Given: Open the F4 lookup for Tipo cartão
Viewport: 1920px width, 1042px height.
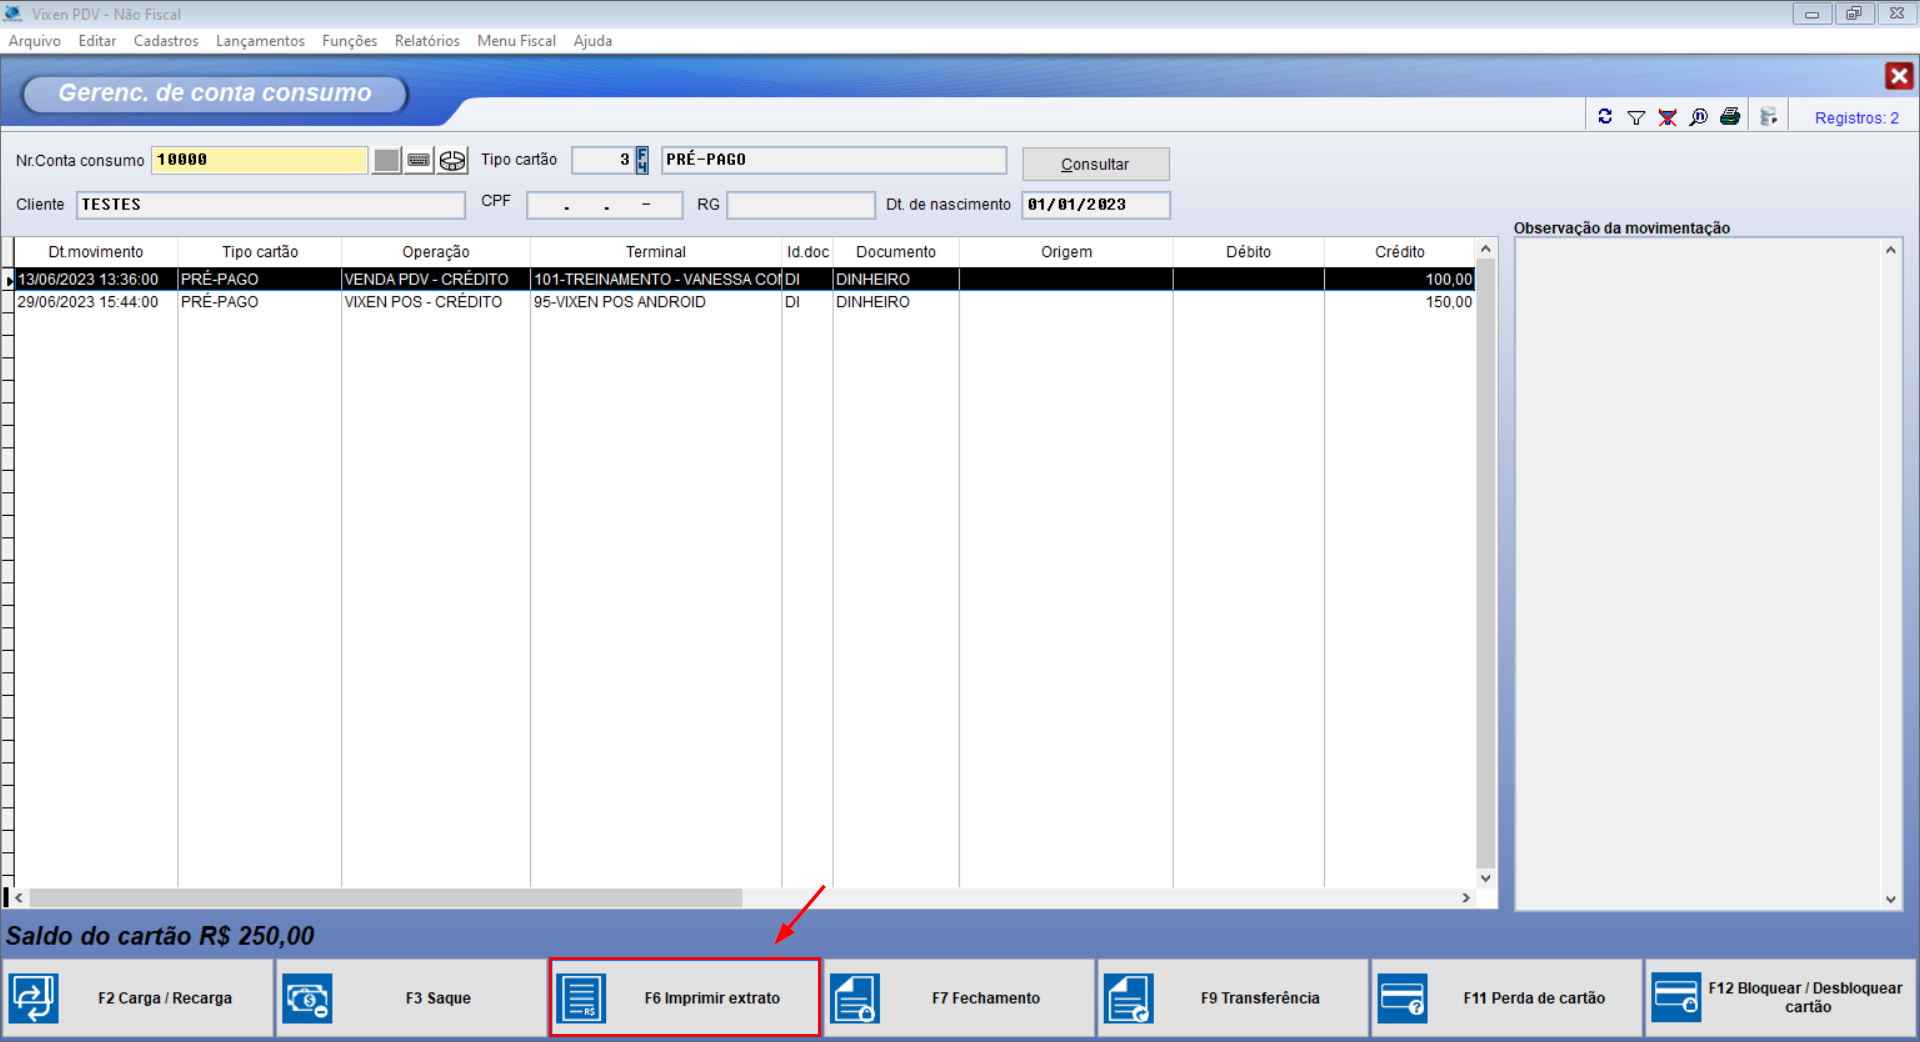Looking at the screenshot, I should (642, 160).
